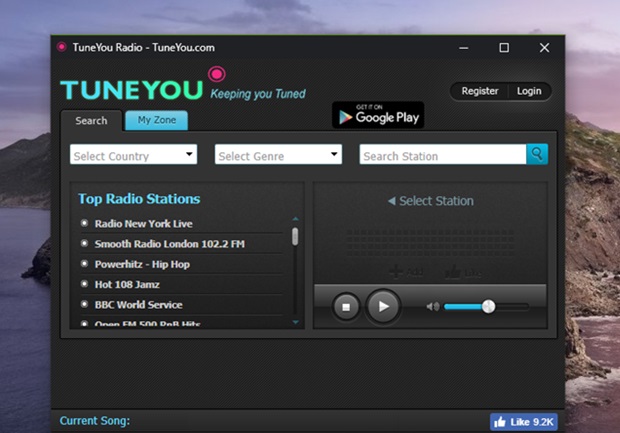Switch to the Search tab
This screenshot has width=620, height=433.
tap(91, 121)
